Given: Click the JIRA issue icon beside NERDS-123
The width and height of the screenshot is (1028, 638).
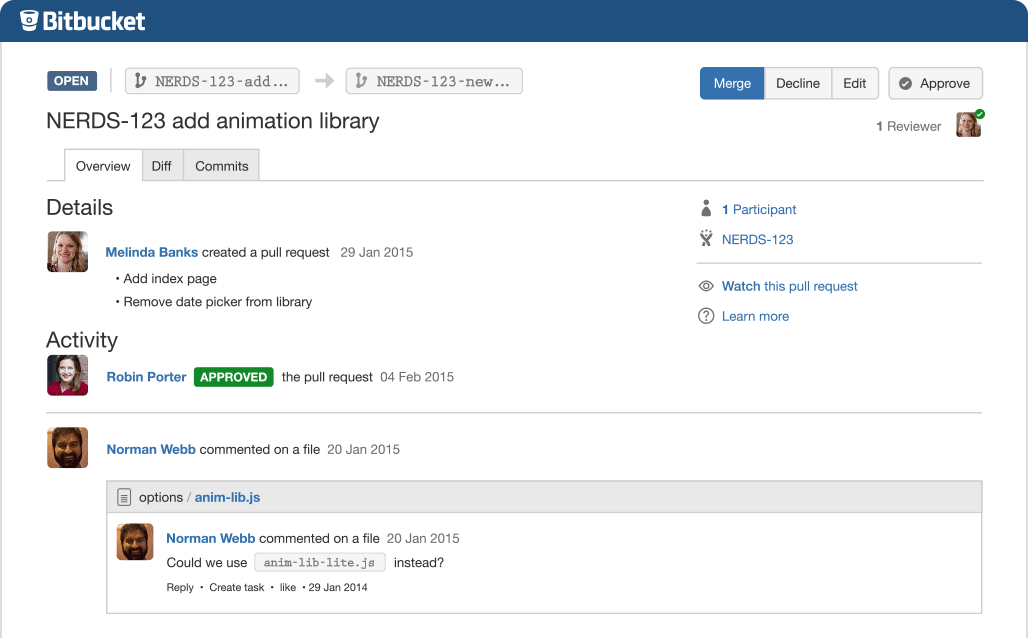Looking at the screenshot, I should tap(706, 239).
